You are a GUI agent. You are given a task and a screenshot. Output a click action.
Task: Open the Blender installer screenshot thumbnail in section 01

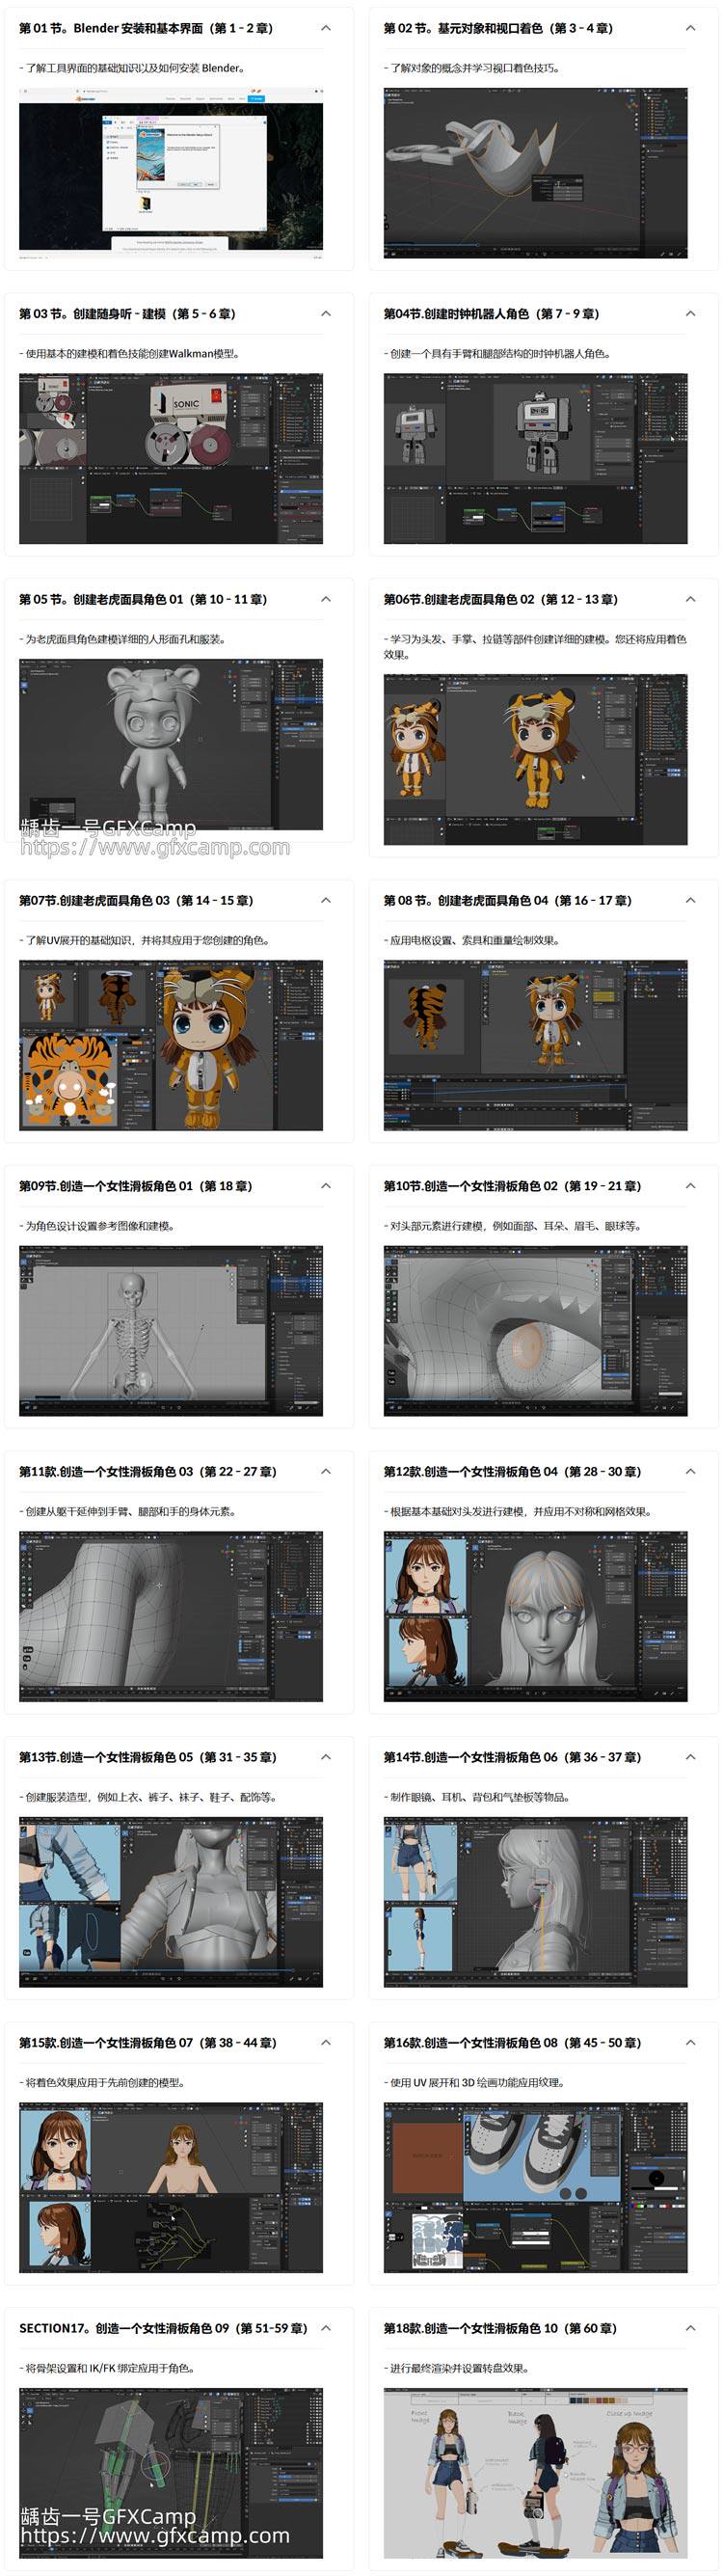coord(171,173)
